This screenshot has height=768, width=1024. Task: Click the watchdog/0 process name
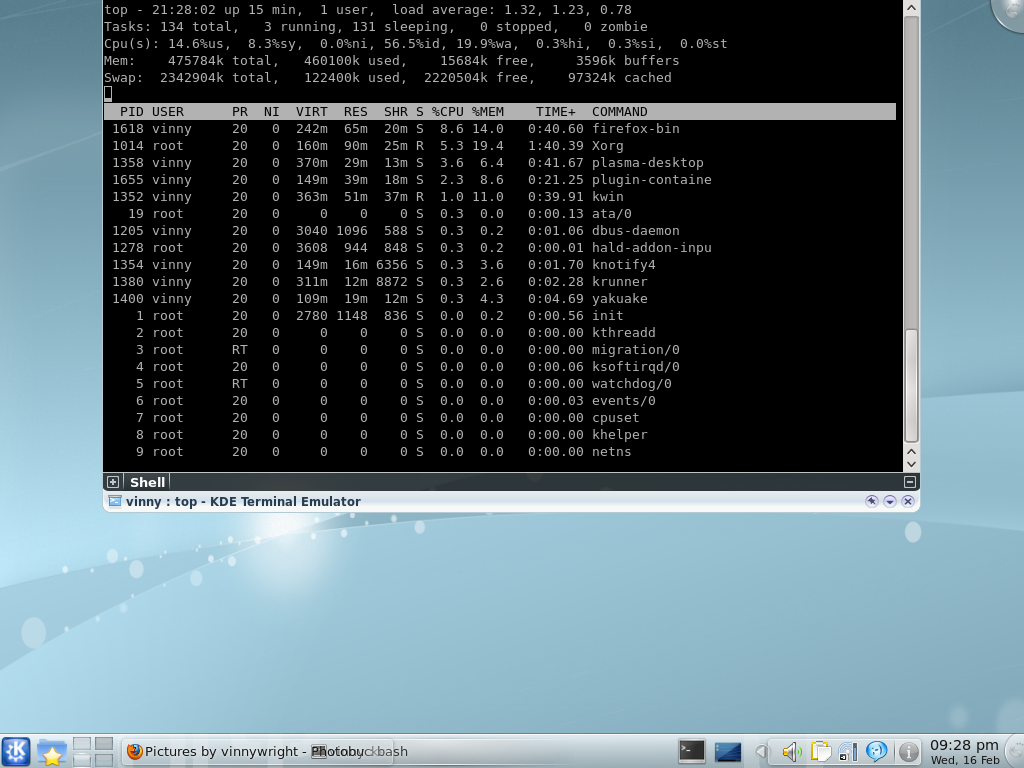[632, 383]
